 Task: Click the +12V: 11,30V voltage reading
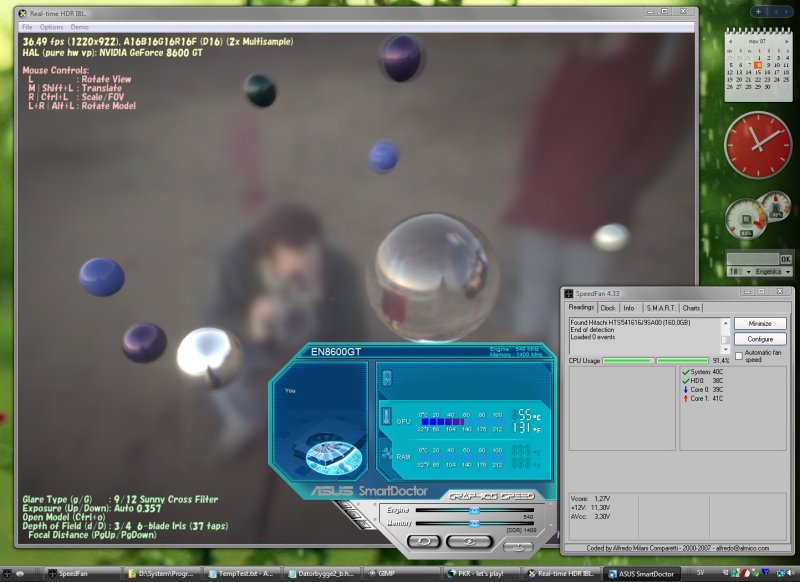(x=591, y=508)
